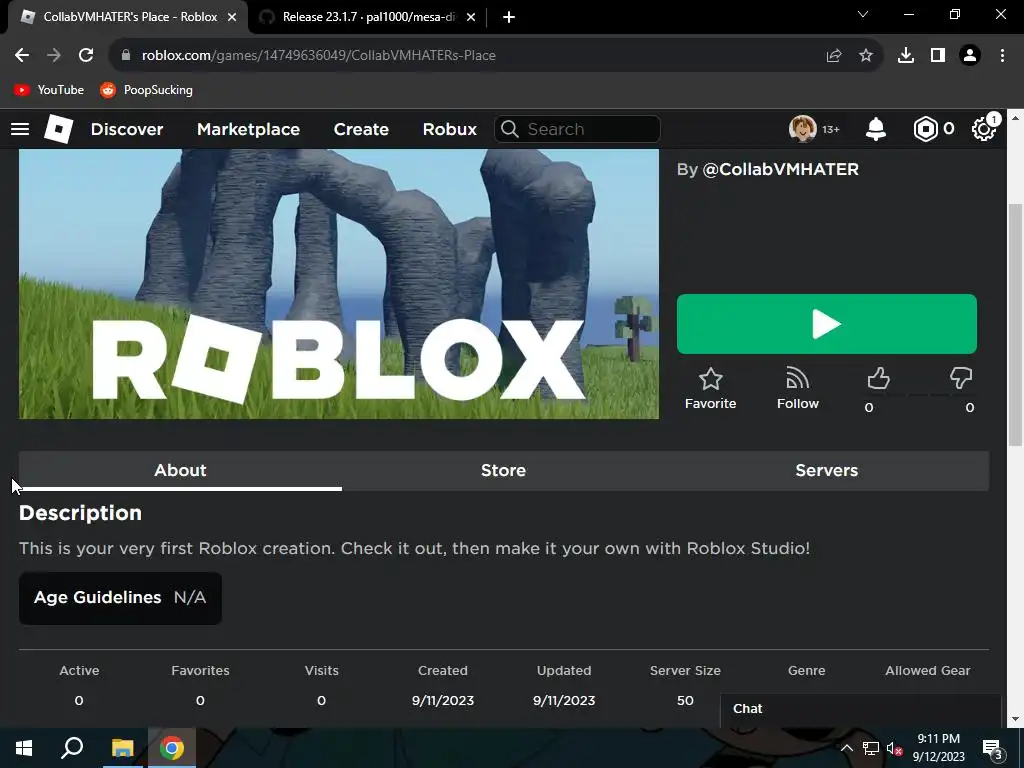Viewport: 1024px width, 768px height.
Task: Open the user avatar profile icon
Action: pos(802,129)
